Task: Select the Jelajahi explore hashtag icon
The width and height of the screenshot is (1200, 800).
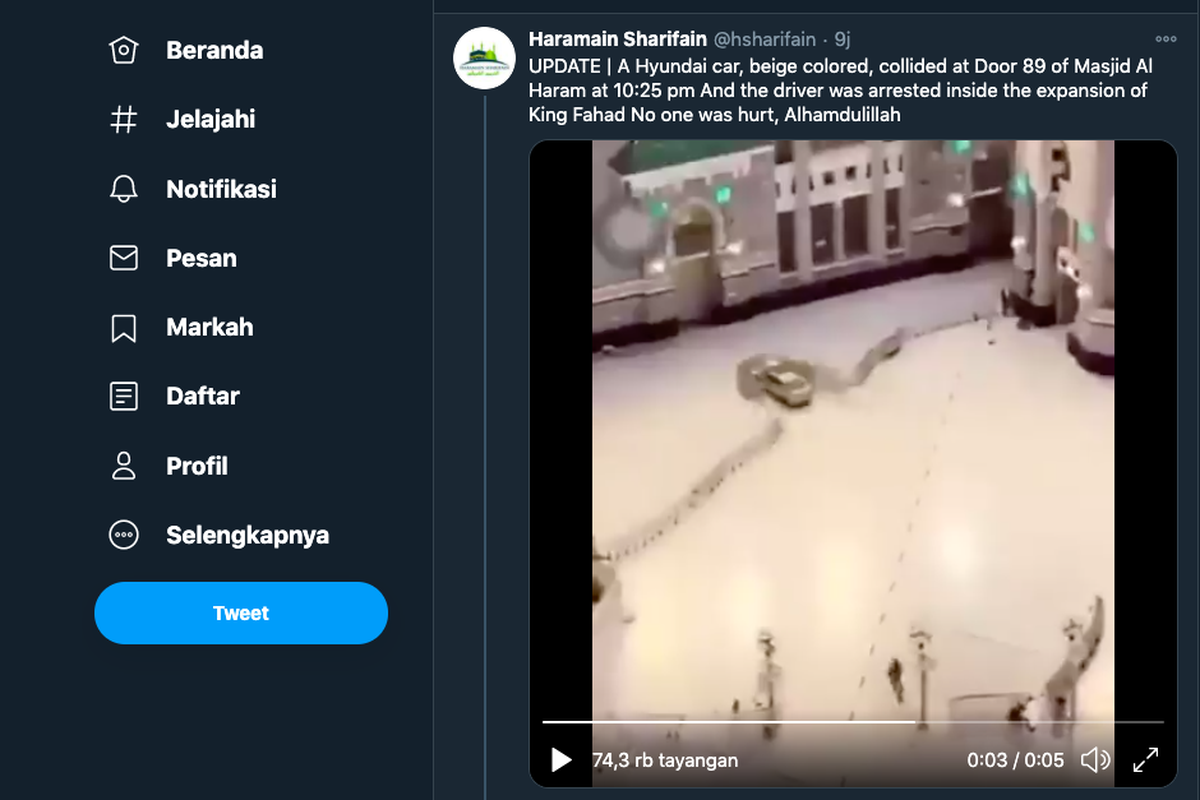Action: pyautogui.click(x=124, y=118)
